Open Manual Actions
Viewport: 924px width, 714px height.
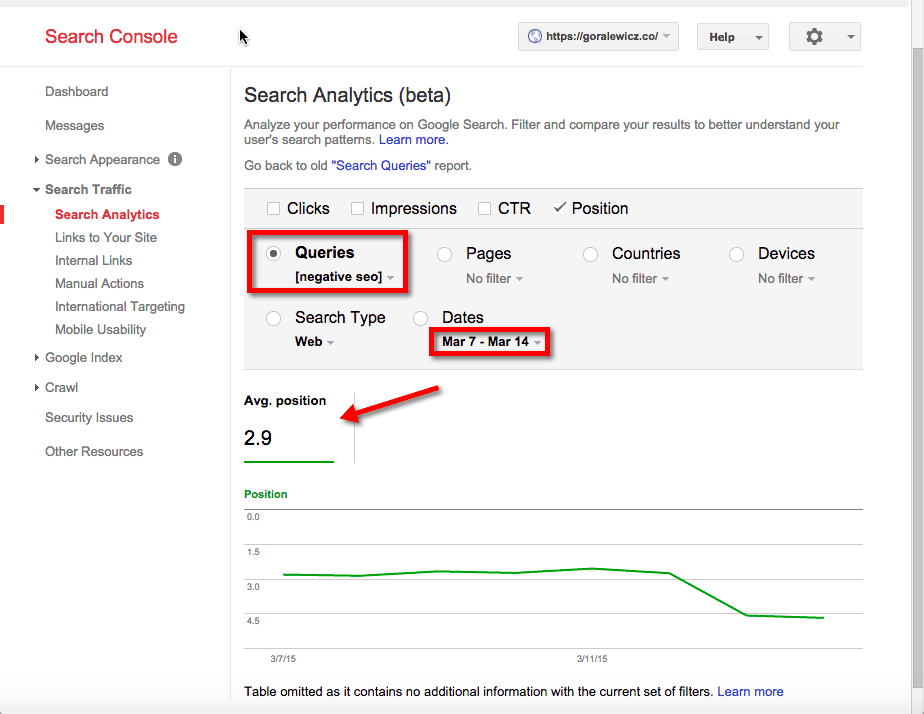pyautogui.click(x=99, y=283)
